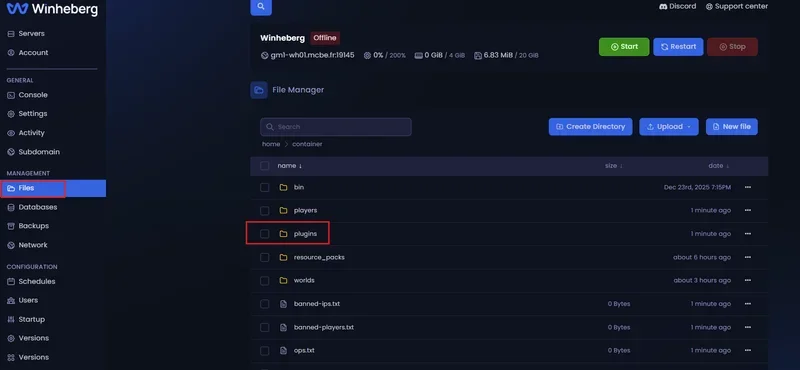
Task: Tick the checkbox for banned-ips.txt
Action: [264, 304]
